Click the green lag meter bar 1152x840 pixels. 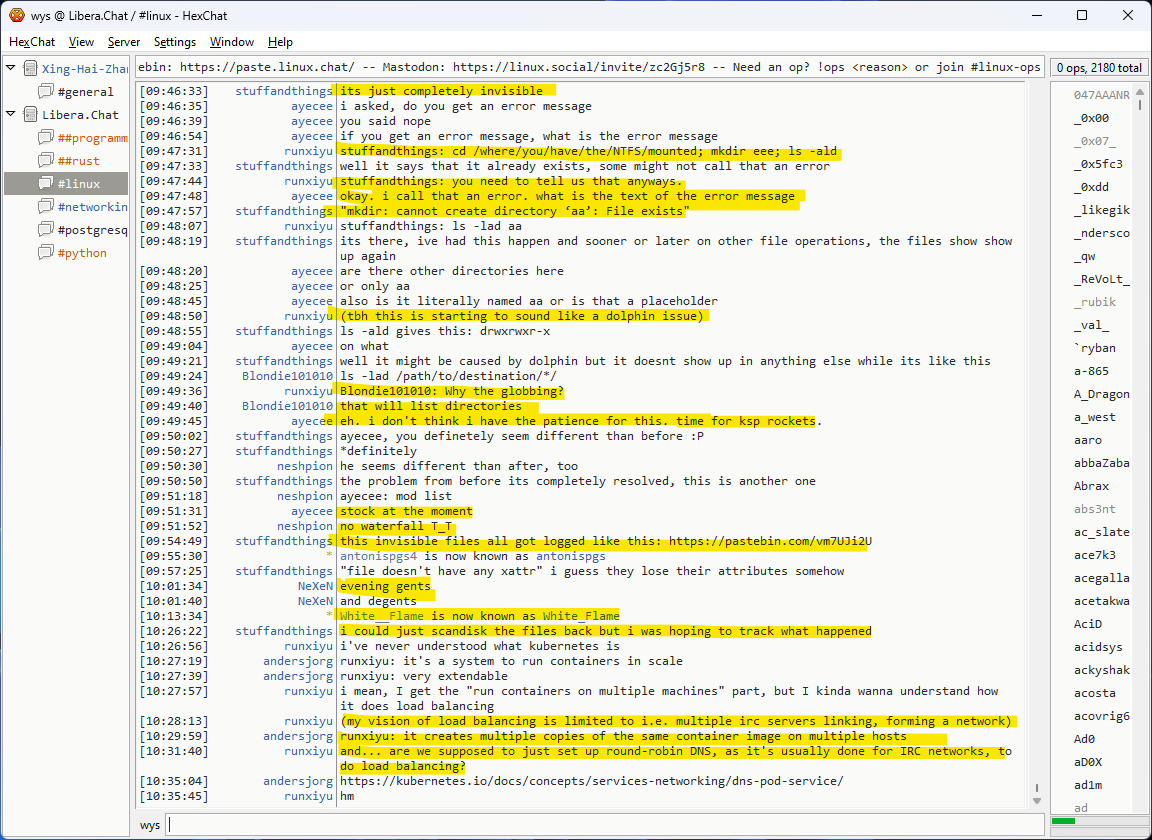[x=1064, y=821]
